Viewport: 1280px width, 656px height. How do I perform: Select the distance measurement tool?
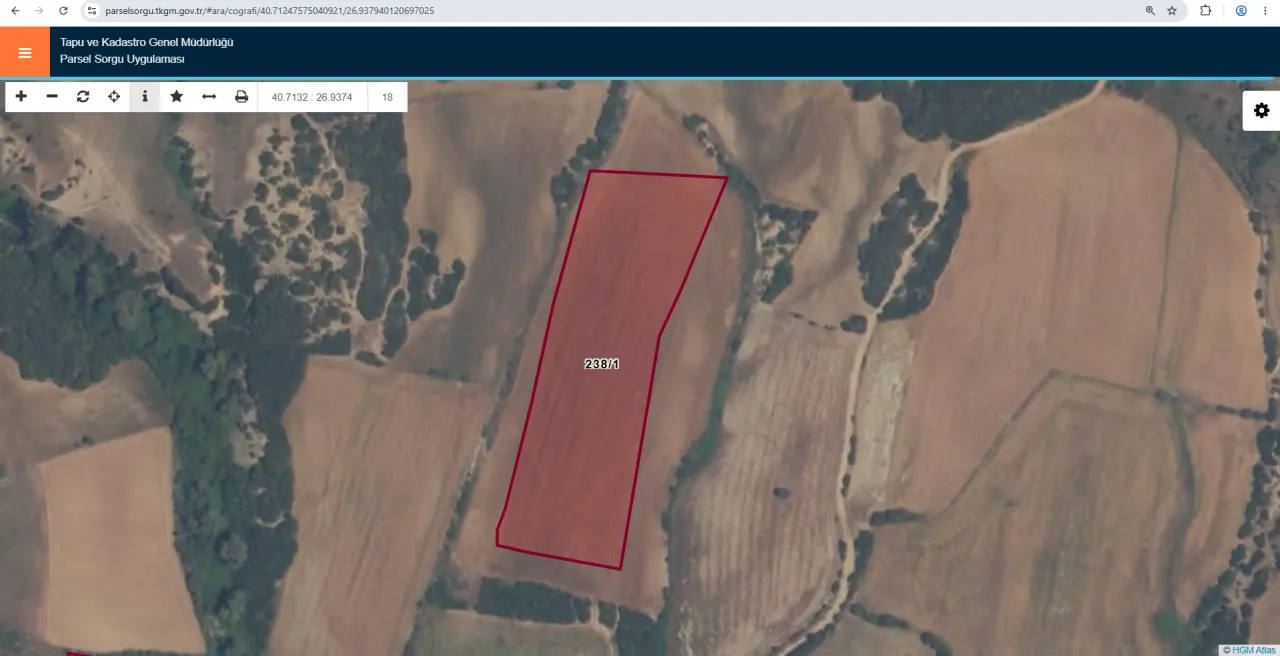(x=209, y=97)
